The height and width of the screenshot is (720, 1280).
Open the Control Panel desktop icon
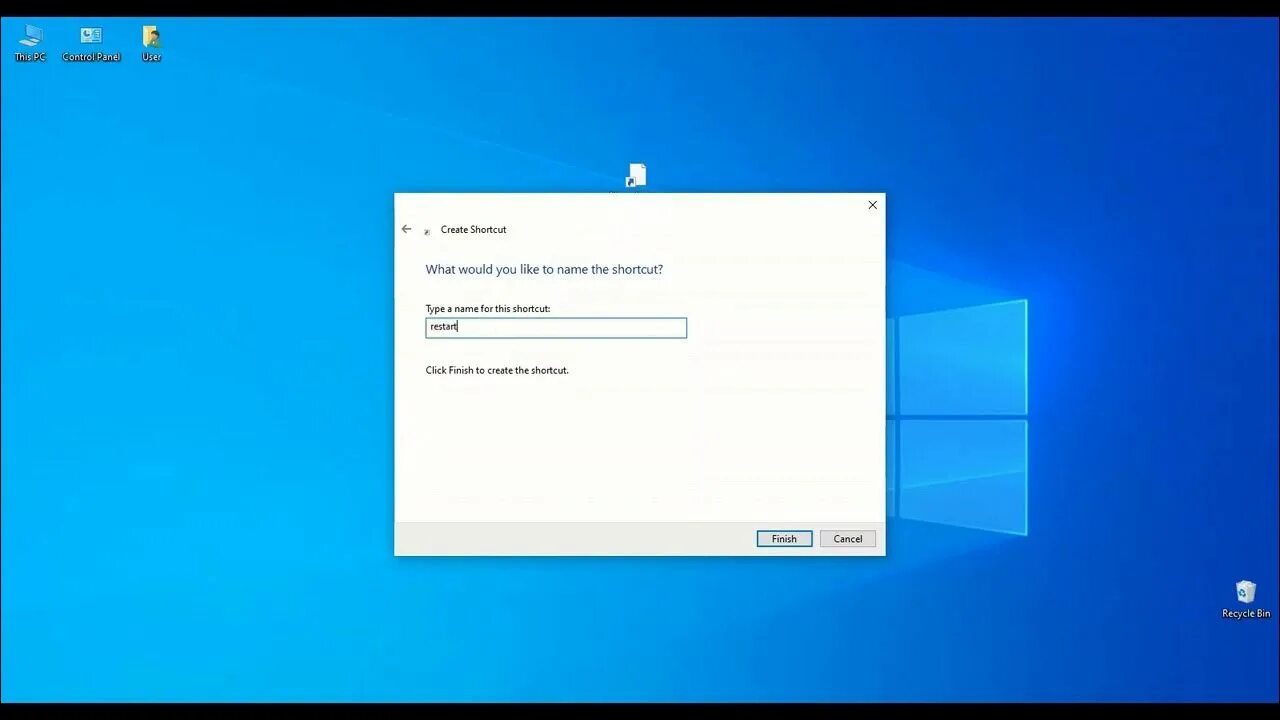(91, 43)
